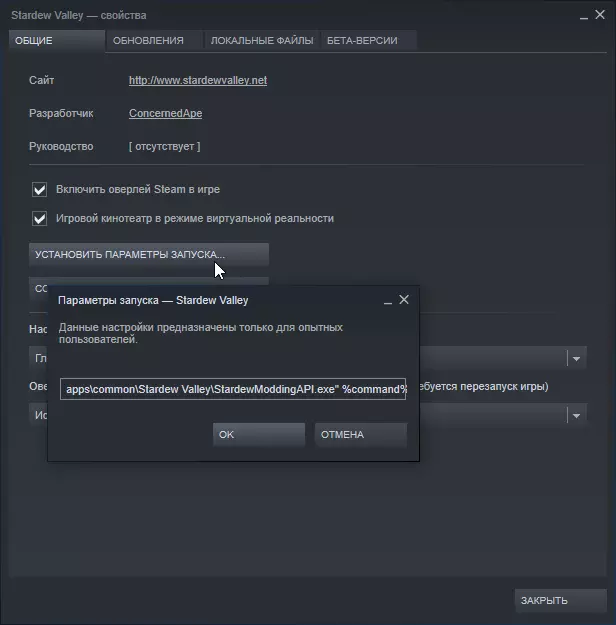Open the ConcernedApe developer link
616x625 pixels.
click(165, 113)
